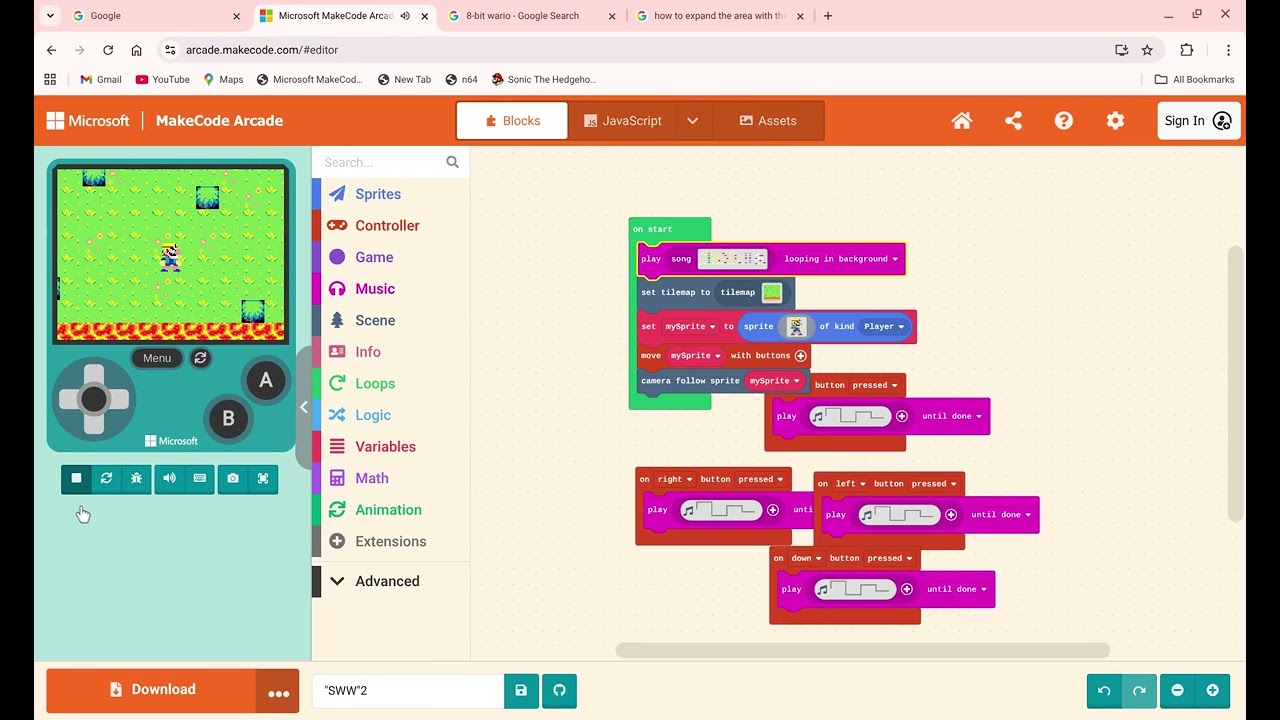The image size is (1280, 720).
Task: Switch to the Blocks editor tab
Action: (x=512, y=121)
